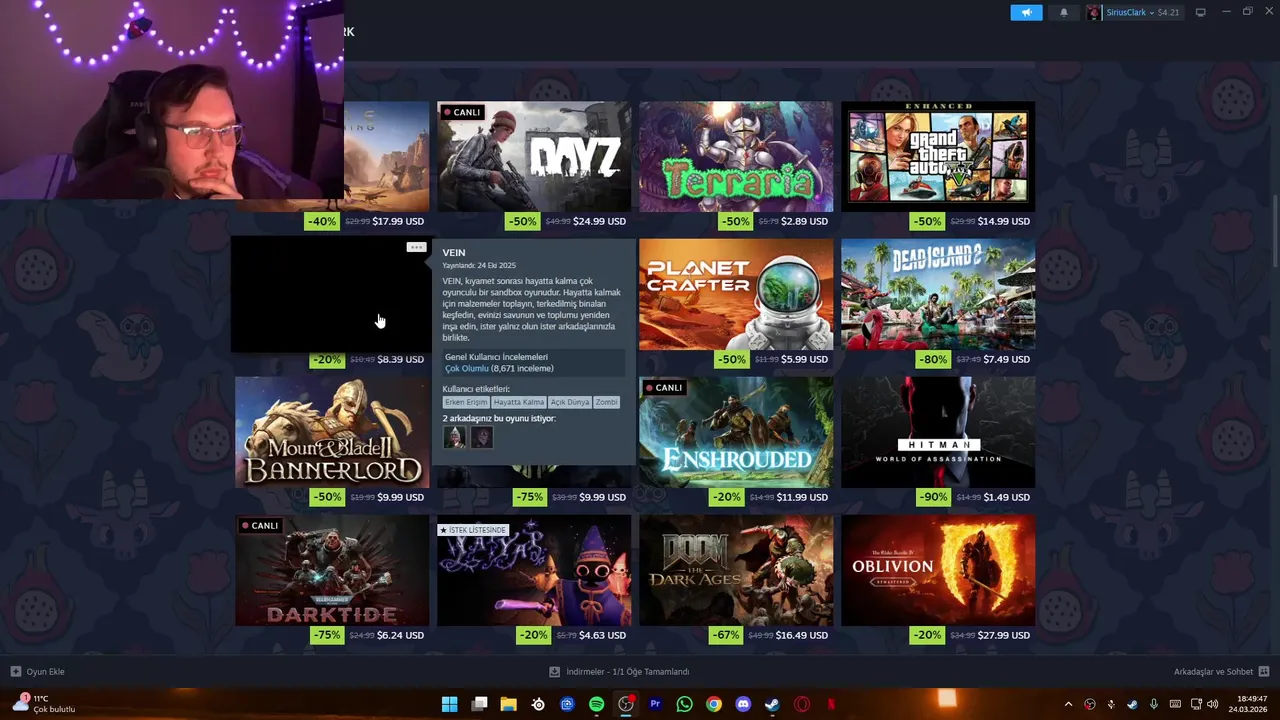Open Mount & Blade II Bannerlord card
The image size is (1280, 720).
(x=332, y=433)
